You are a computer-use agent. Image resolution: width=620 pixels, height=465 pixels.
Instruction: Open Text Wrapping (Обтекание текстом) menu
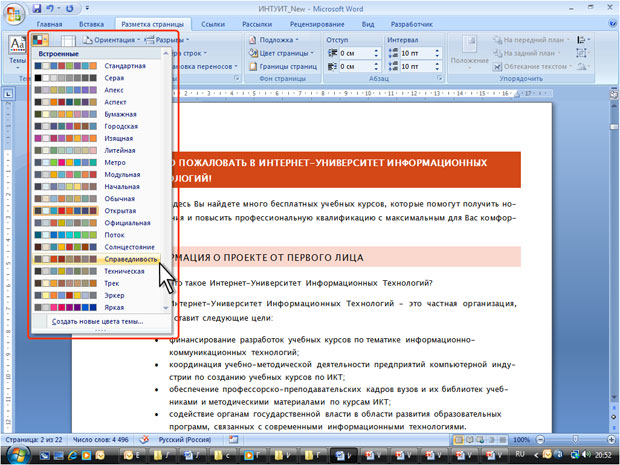pyautogui.click(x=532, y=66)
